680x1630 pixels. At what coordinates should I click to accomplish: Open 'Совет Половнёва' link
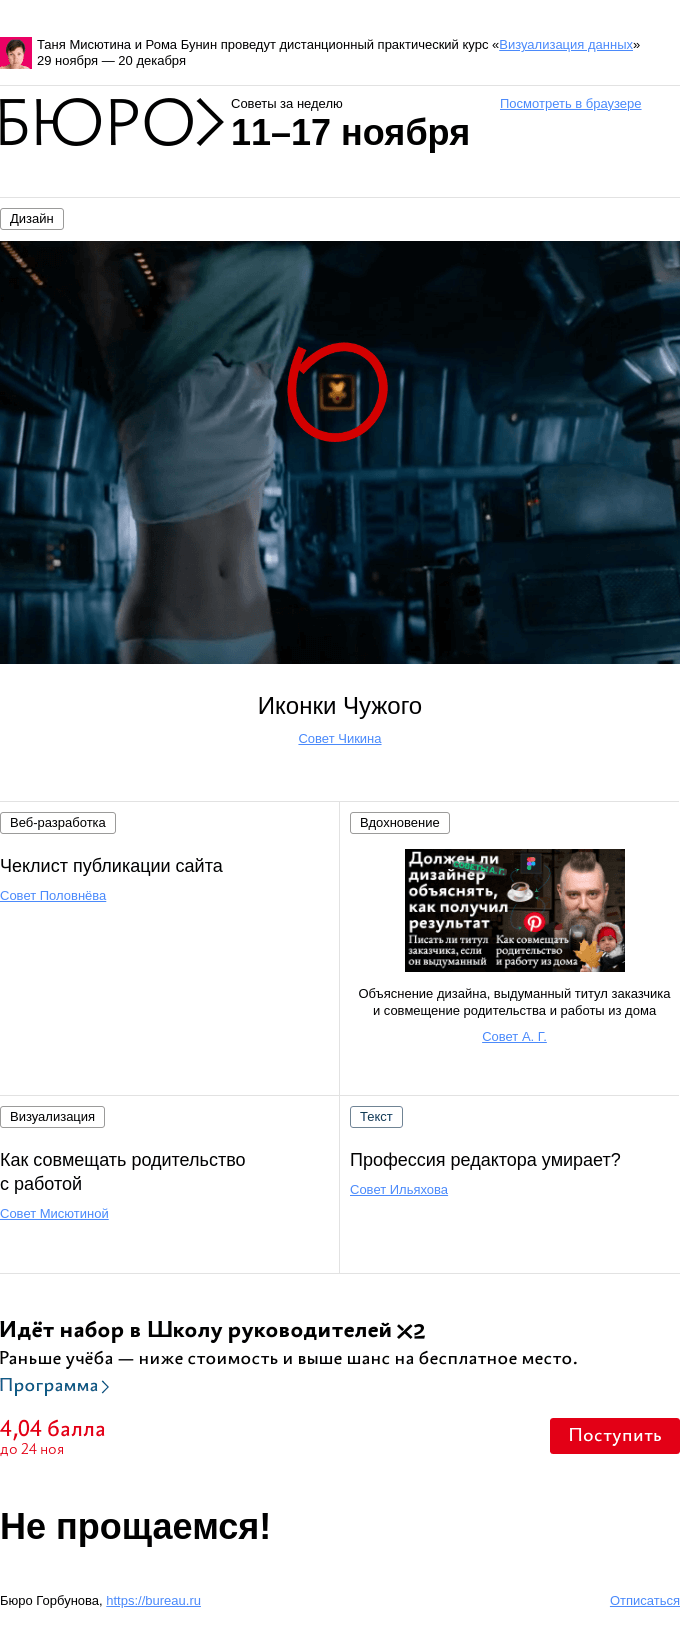point(53,896)
